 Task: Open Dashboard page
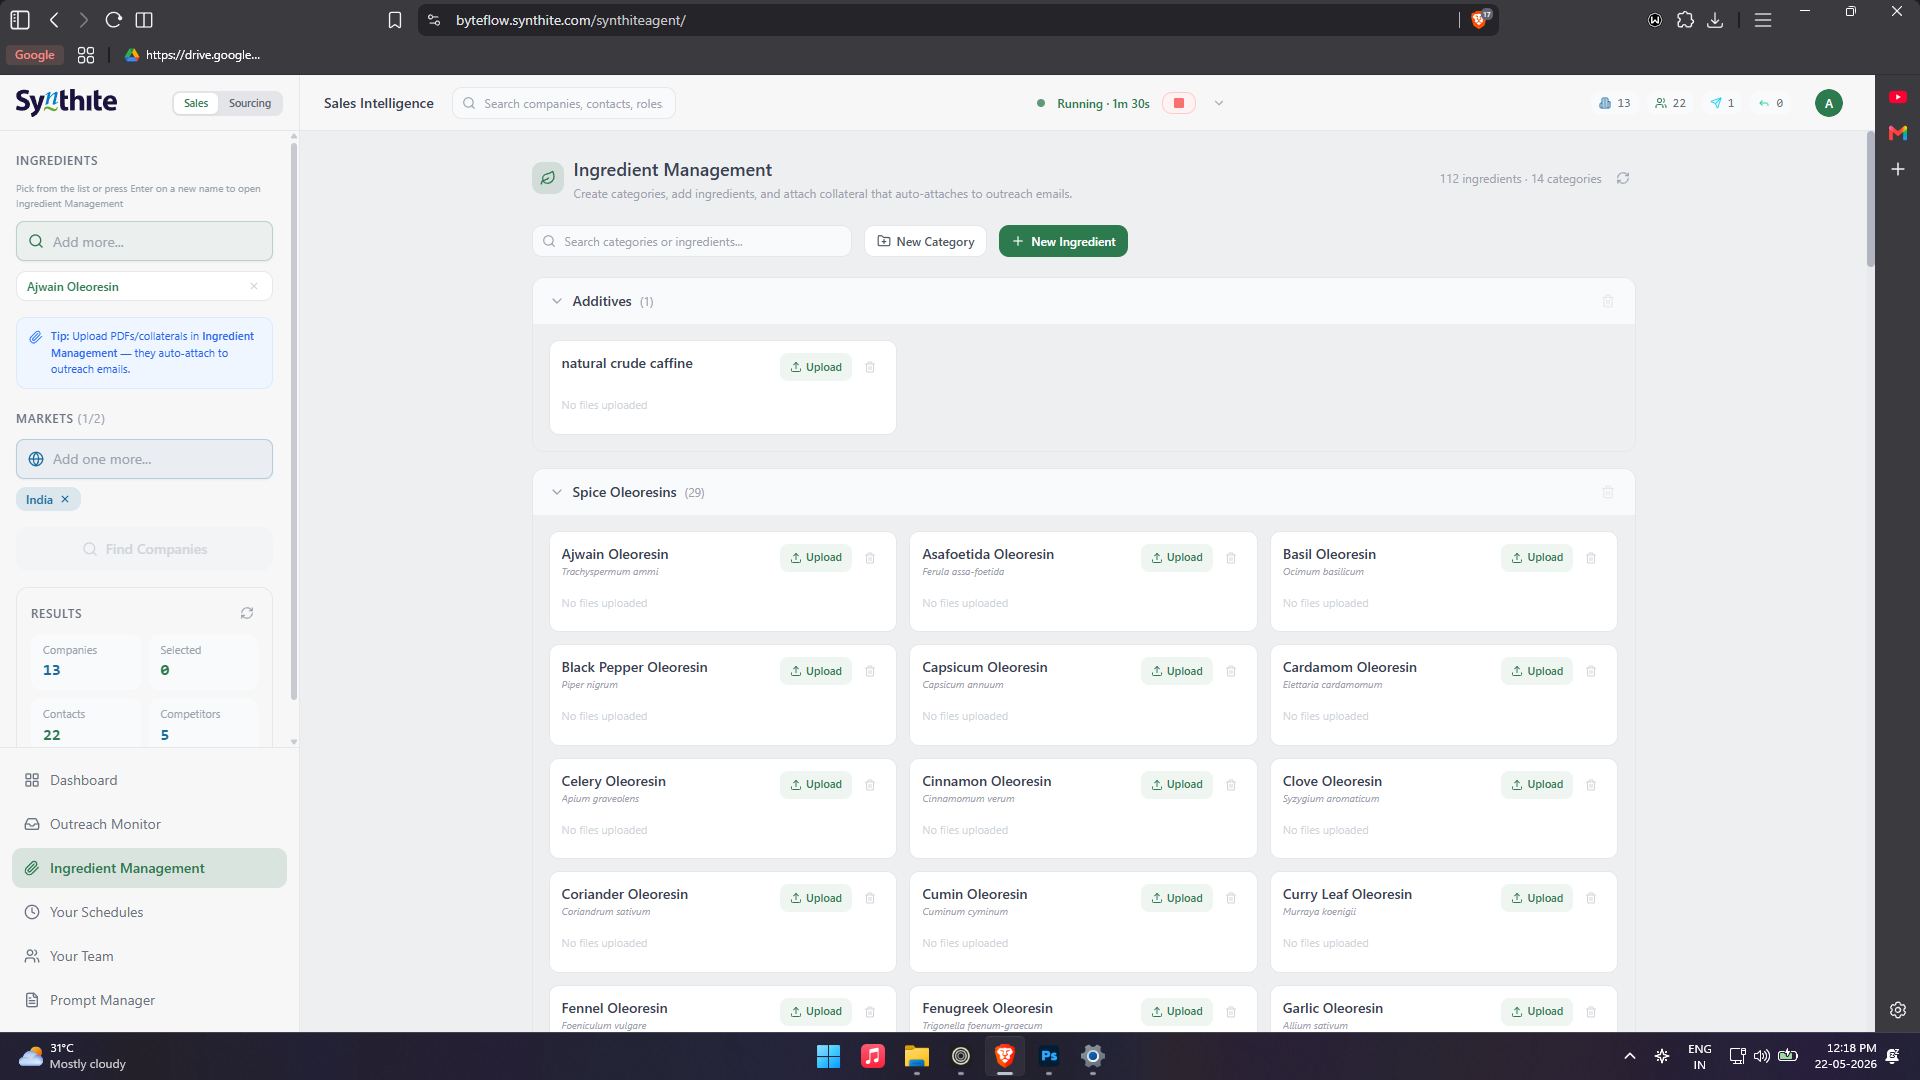[x=150, y=780]
